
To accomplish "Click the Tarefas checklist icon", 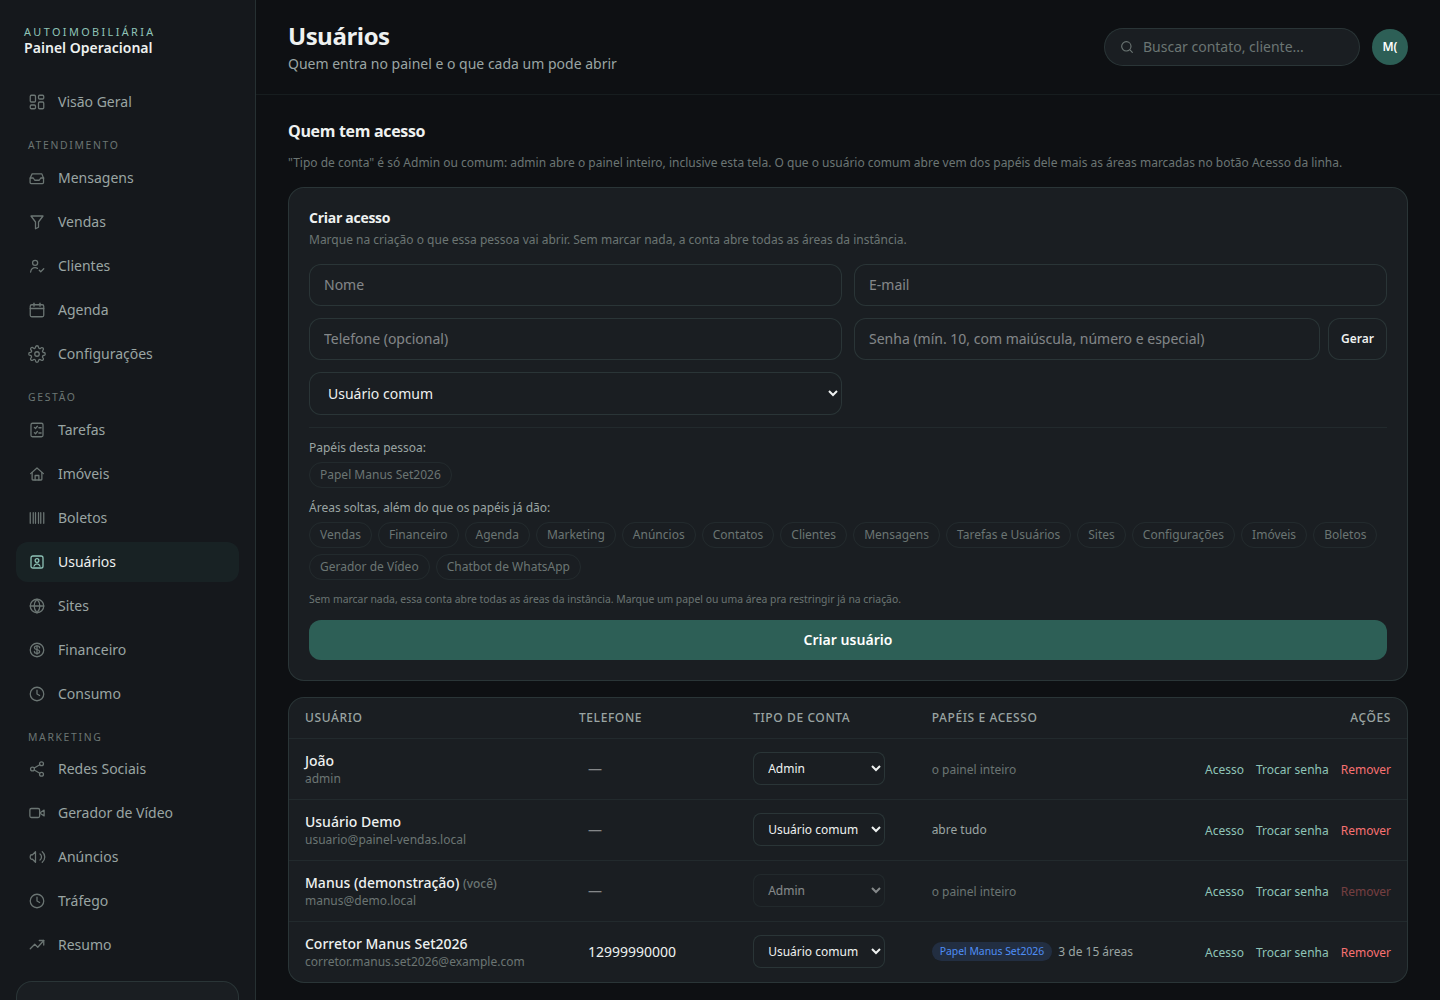I will [37, 430].
